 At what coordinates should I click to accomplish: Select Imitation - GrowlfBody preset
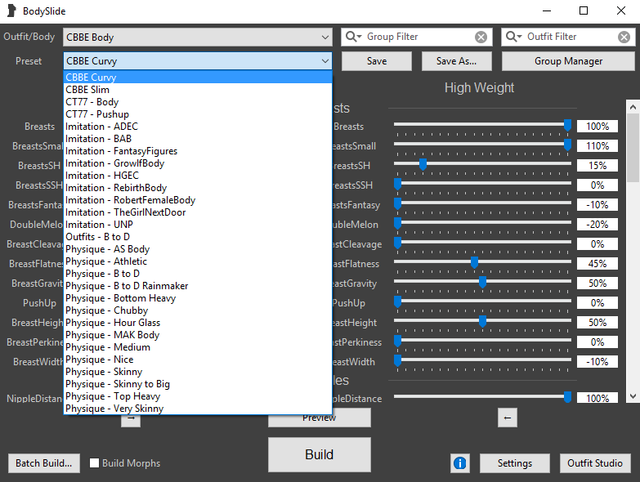(198, 163)
